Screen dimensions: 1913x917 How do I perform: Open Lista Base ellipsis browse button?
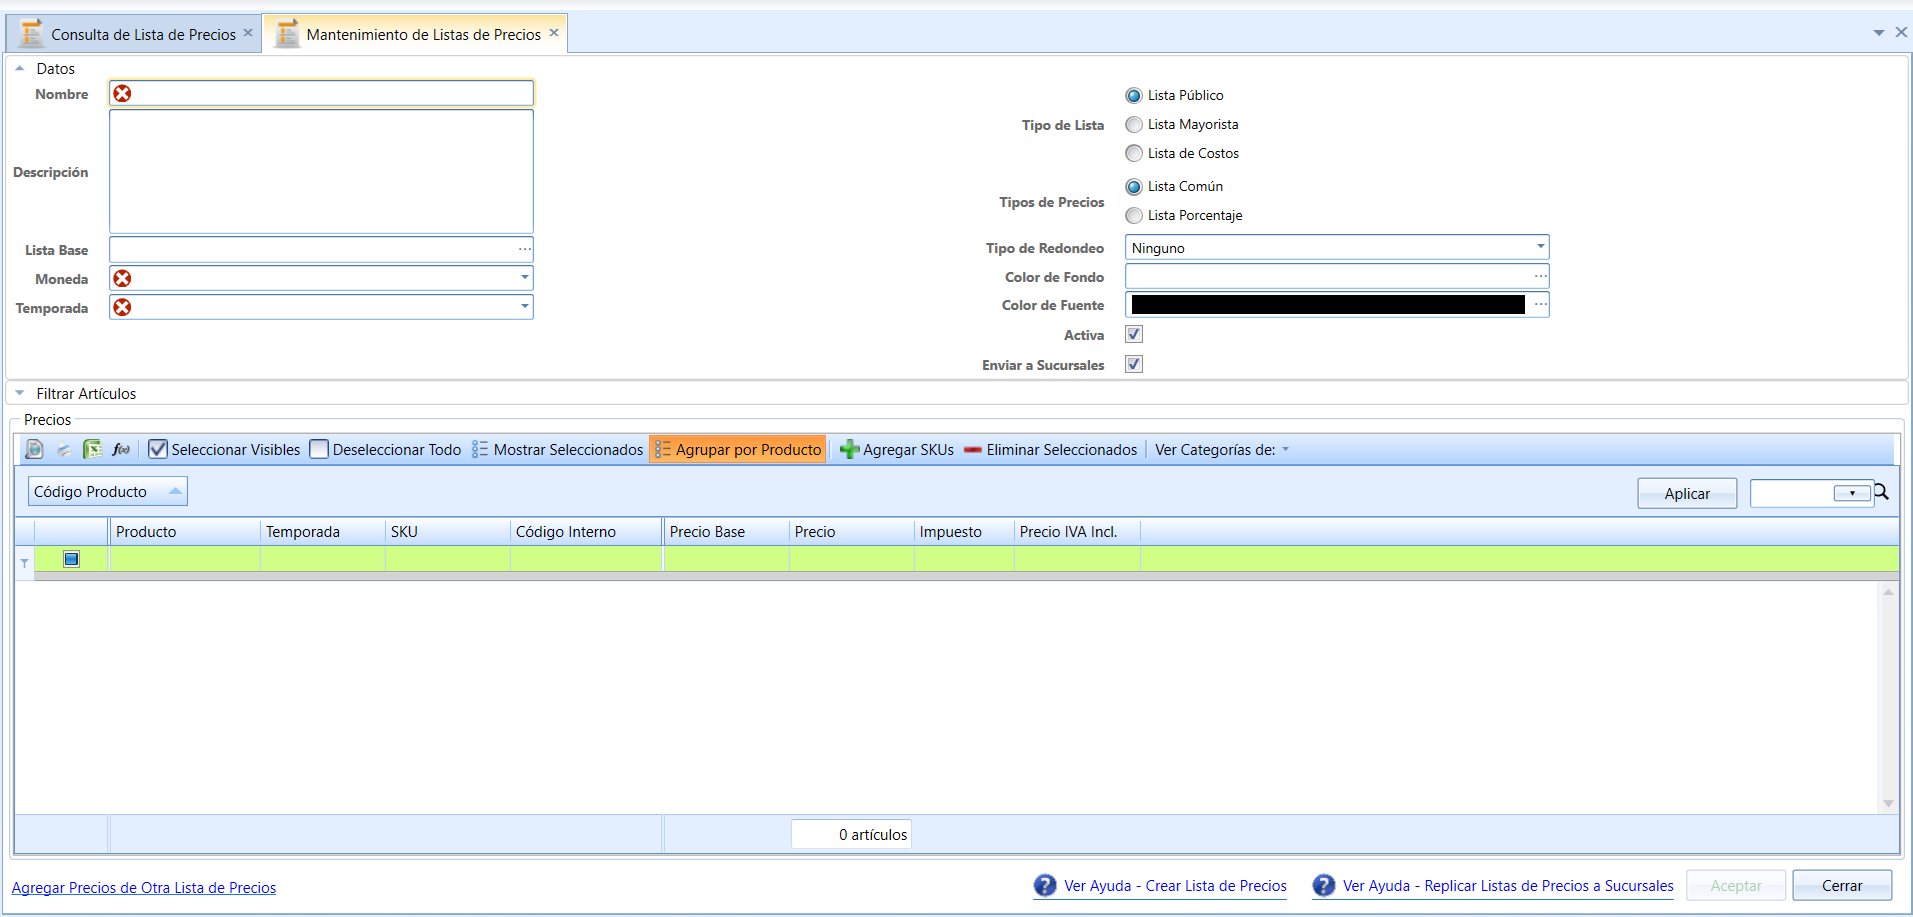point(524,249)
